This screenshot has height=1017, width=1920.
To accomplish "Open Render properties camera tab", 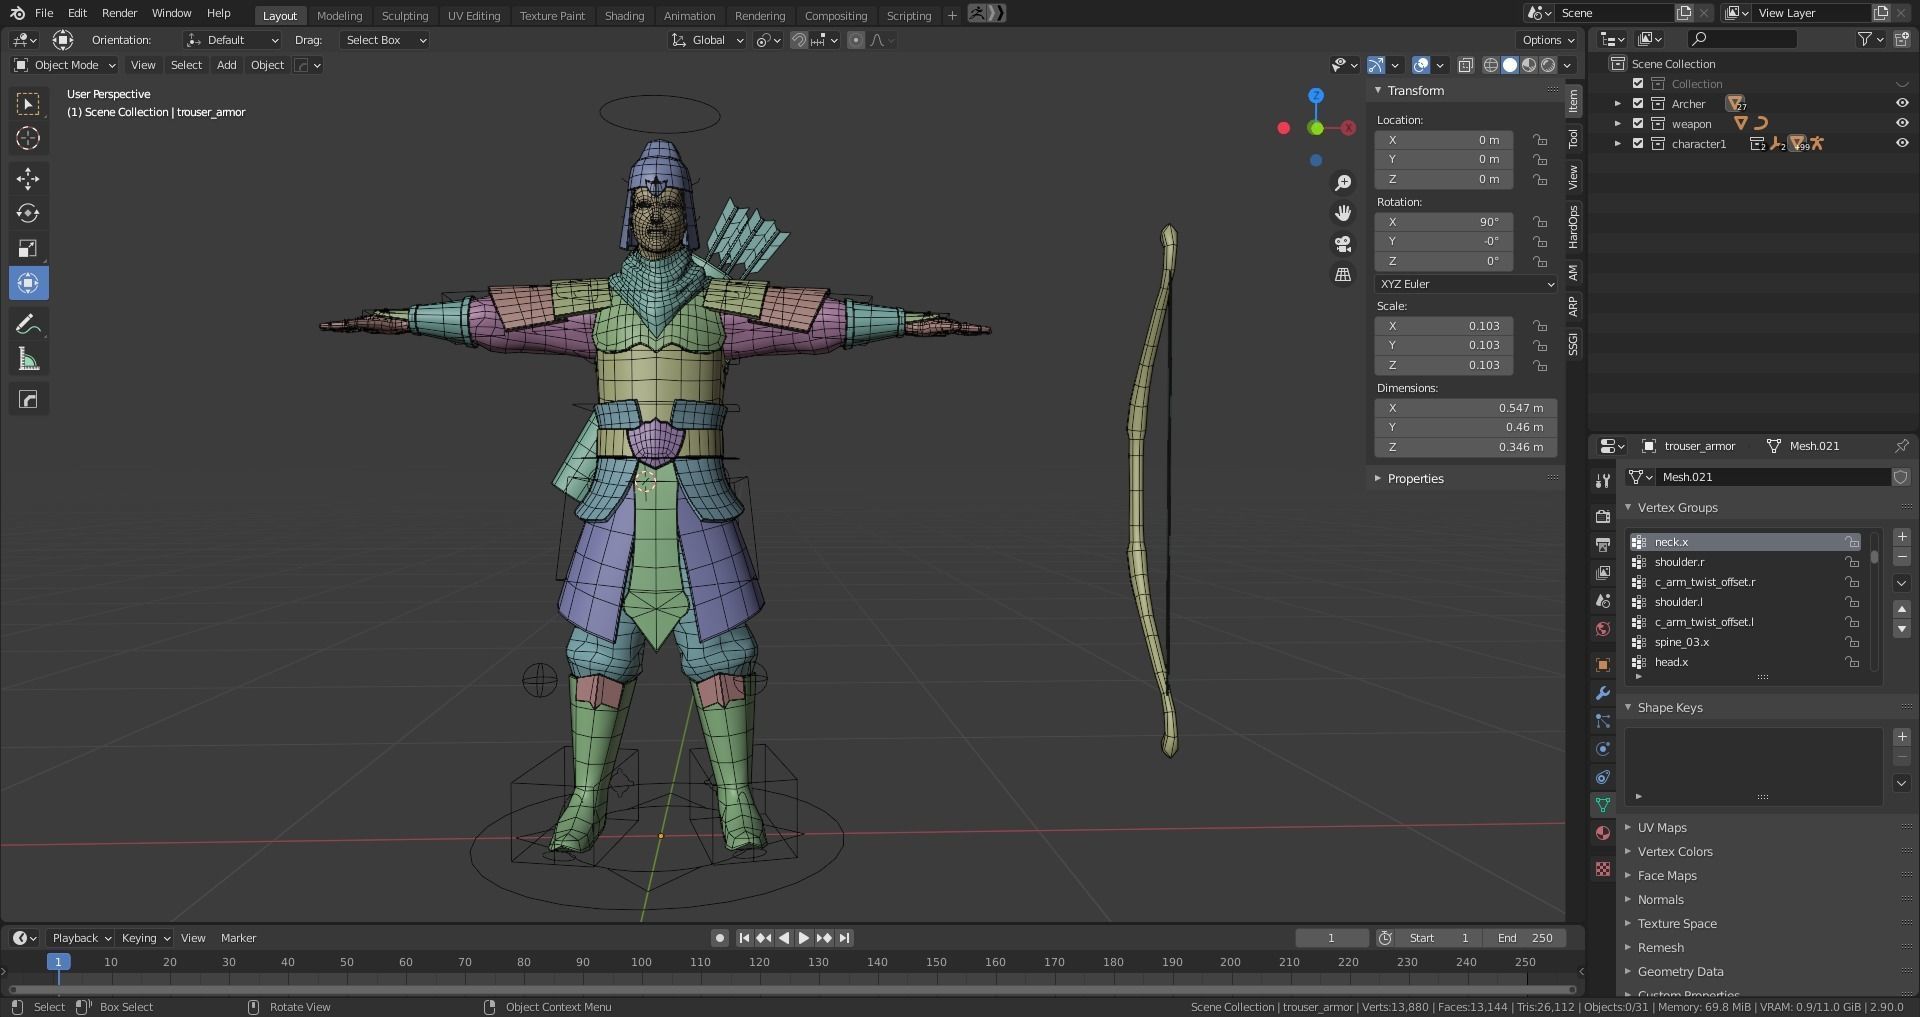I will tap(1603, 517).
